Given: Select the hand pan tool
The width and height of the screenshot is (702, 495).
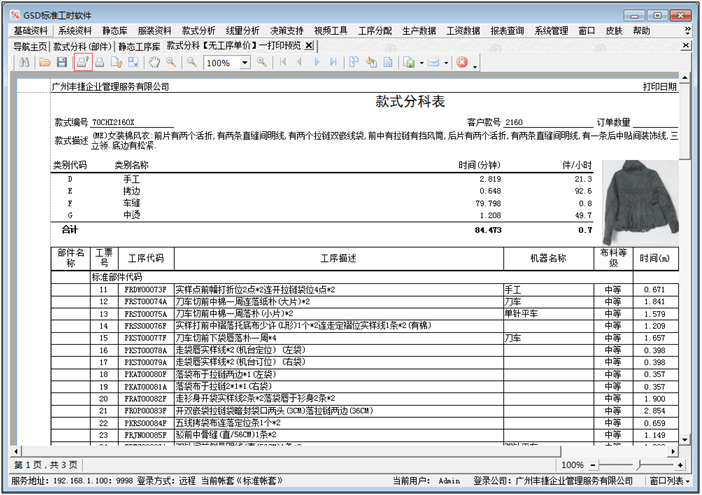Looking at the screenshot, I should 154,62.
